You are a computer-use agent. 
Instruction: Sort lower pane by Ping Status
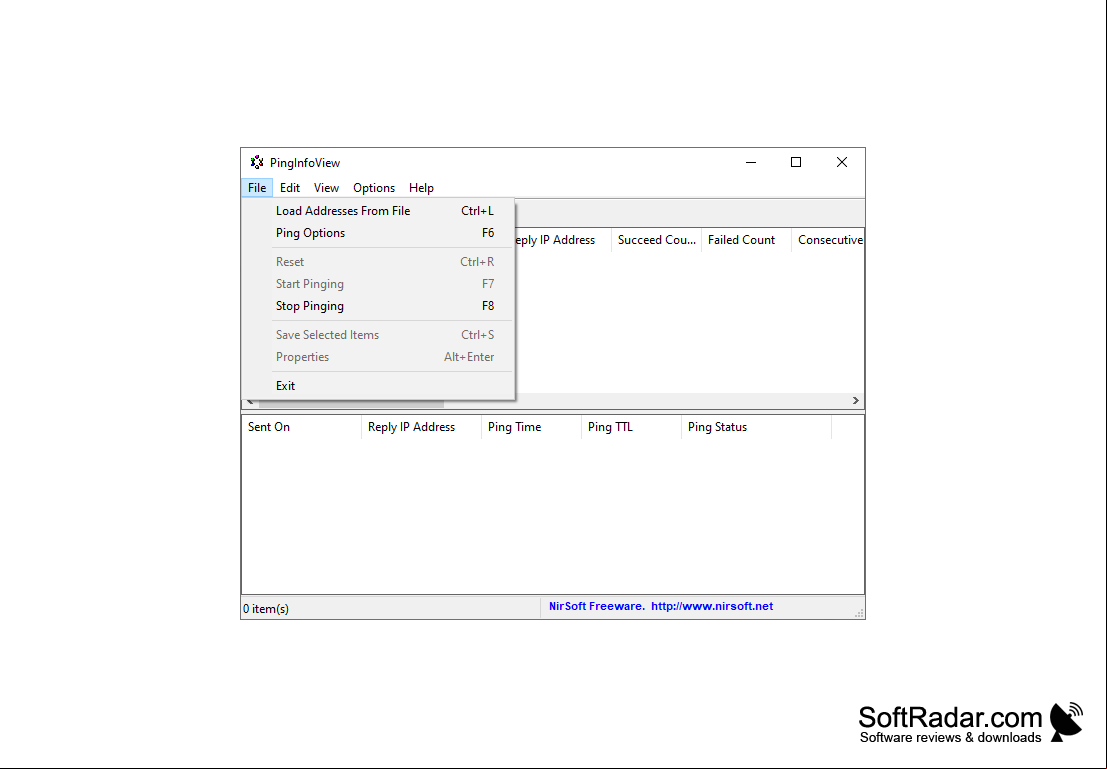coord(756,427)
